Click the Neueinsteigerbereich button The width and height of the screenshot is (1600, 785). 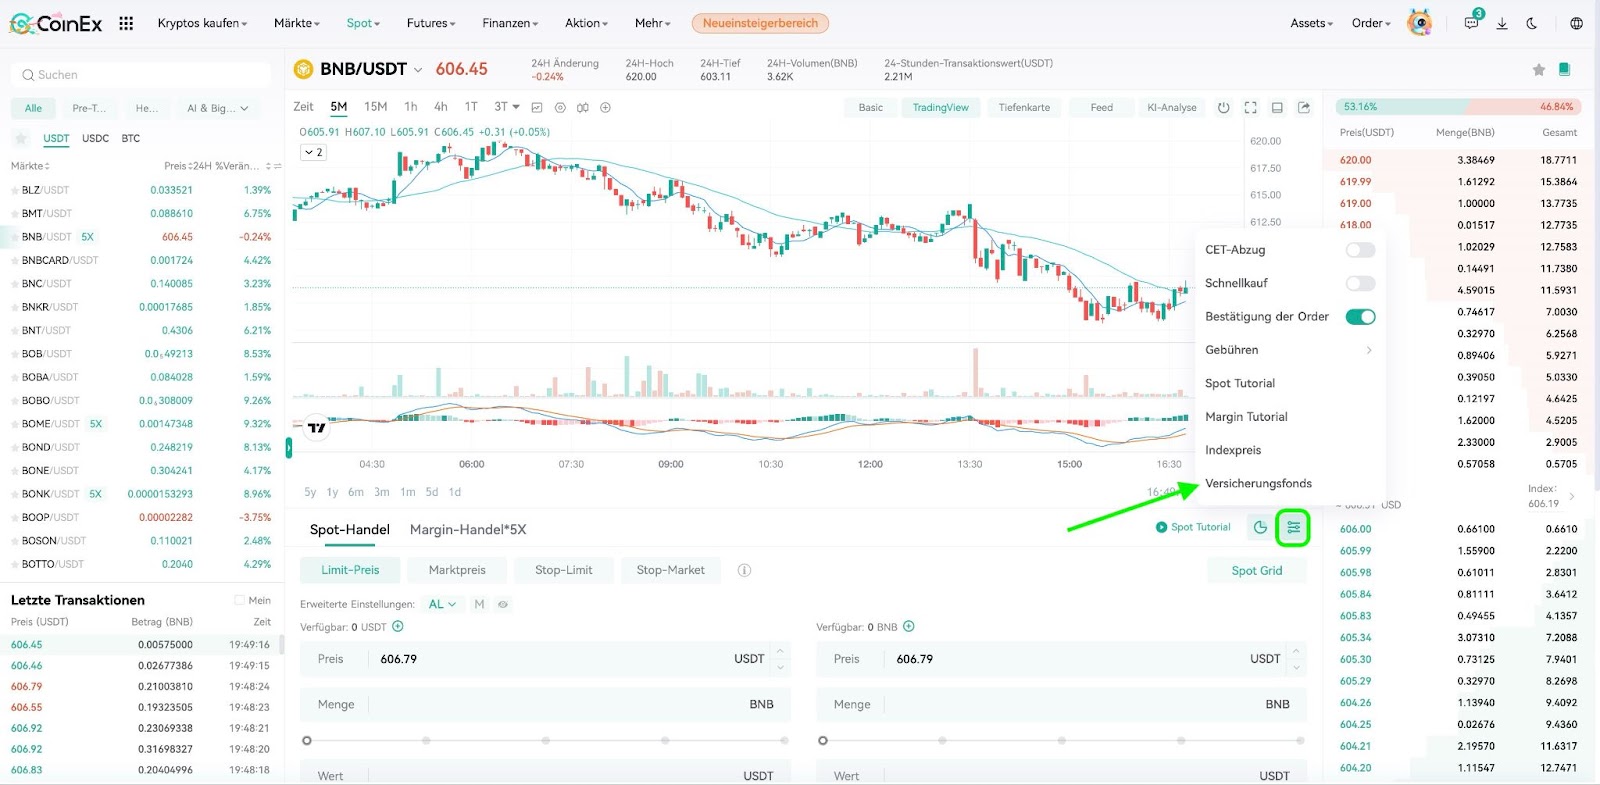[x=760, y=23]
